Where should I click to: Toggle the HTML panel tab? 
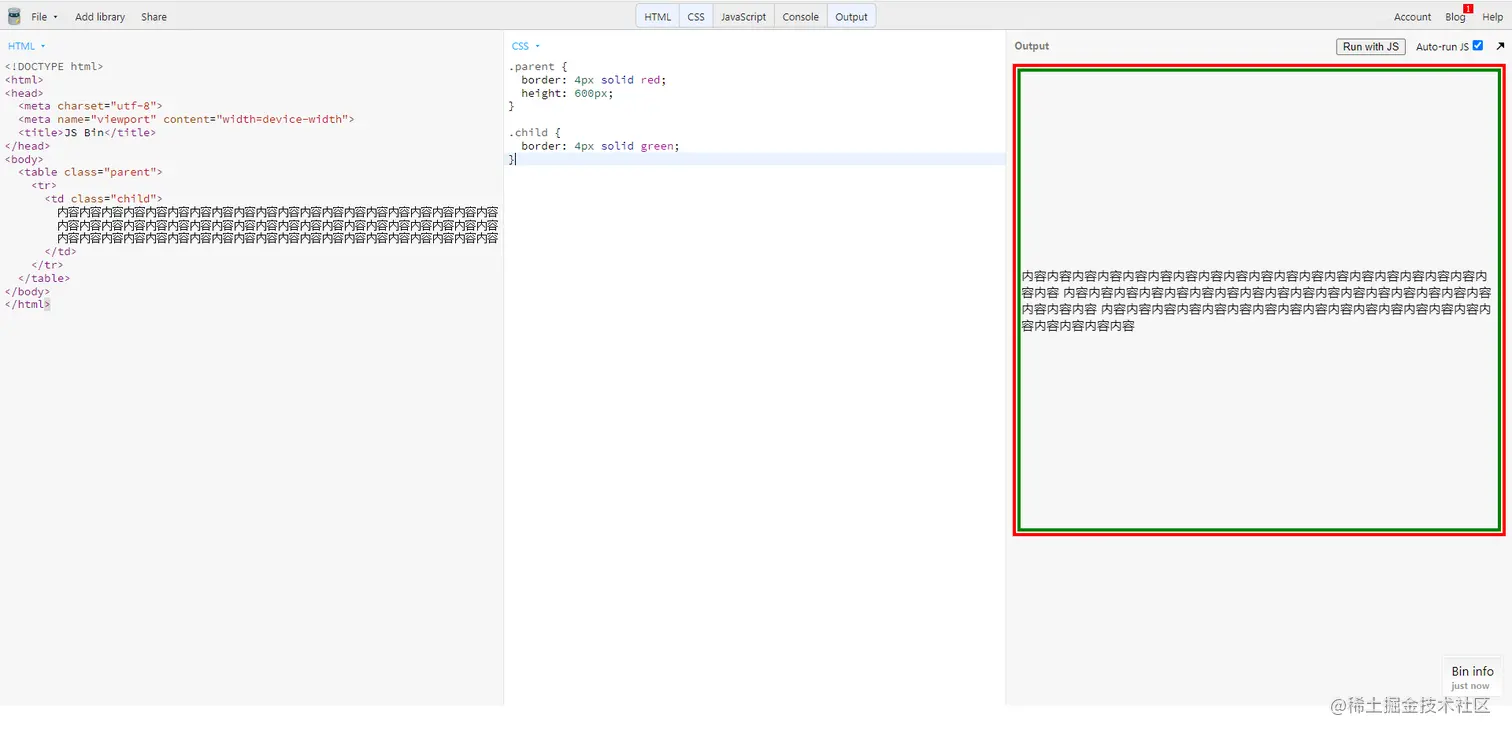[658, 16]
